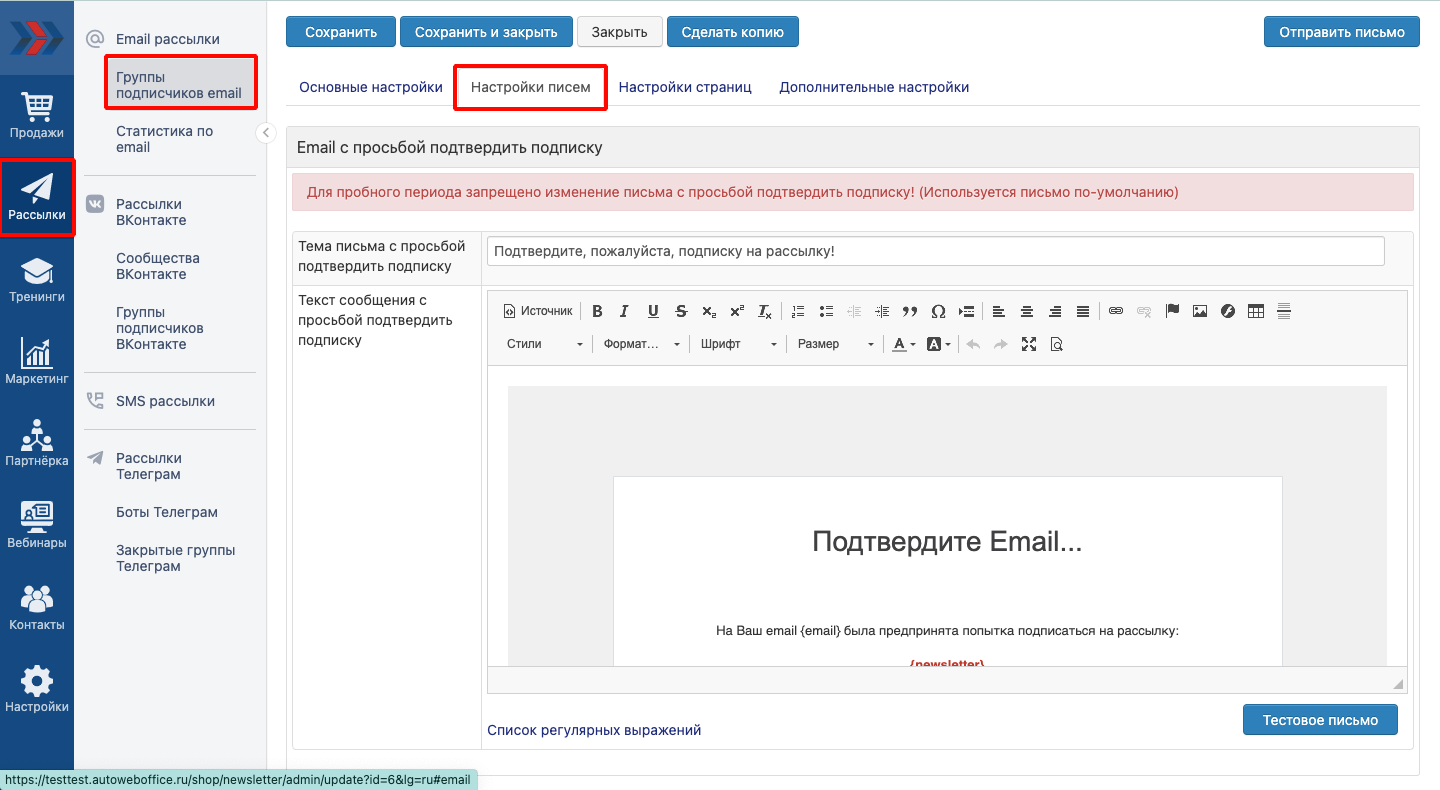Toggle Источник source view mode
Viewport: 1440px width, 790px height.
(538, 311)
